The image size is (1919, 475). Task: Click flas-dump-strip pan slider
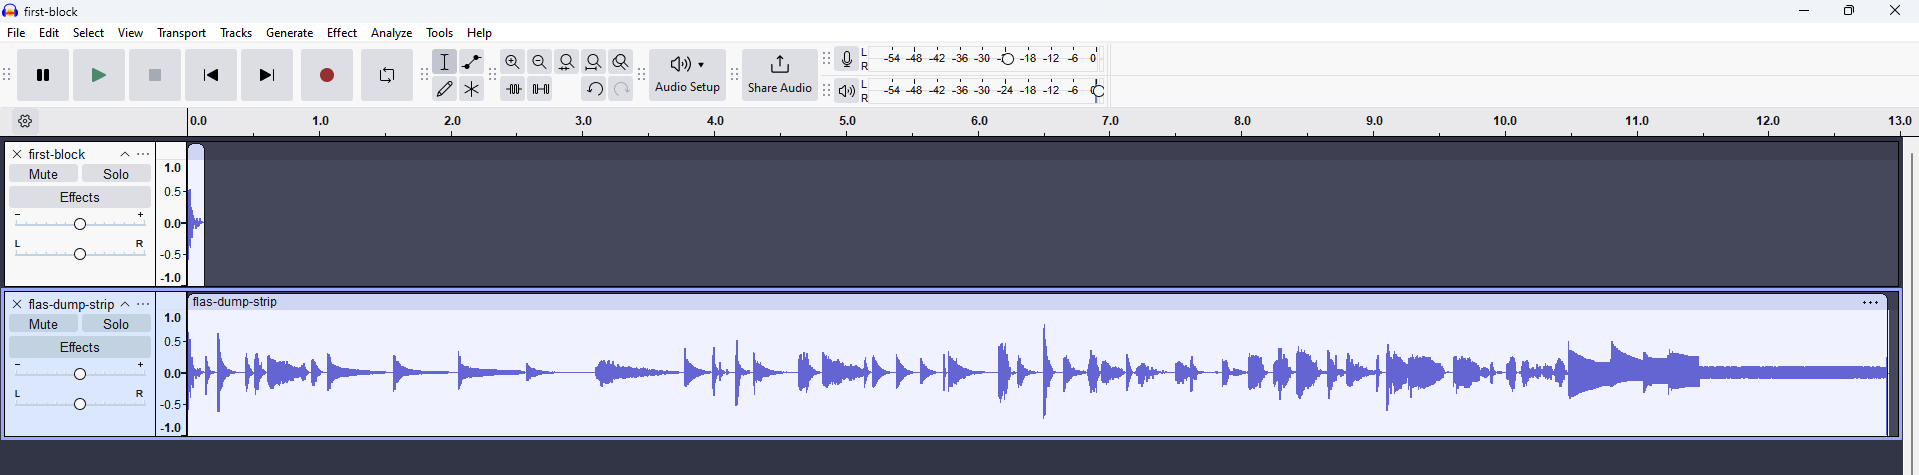[x=80, y=403]
